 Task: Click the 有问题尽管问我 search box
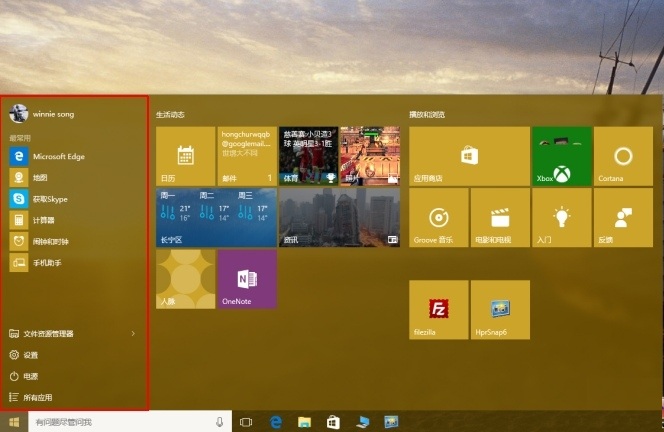click(x=130, y=422)
